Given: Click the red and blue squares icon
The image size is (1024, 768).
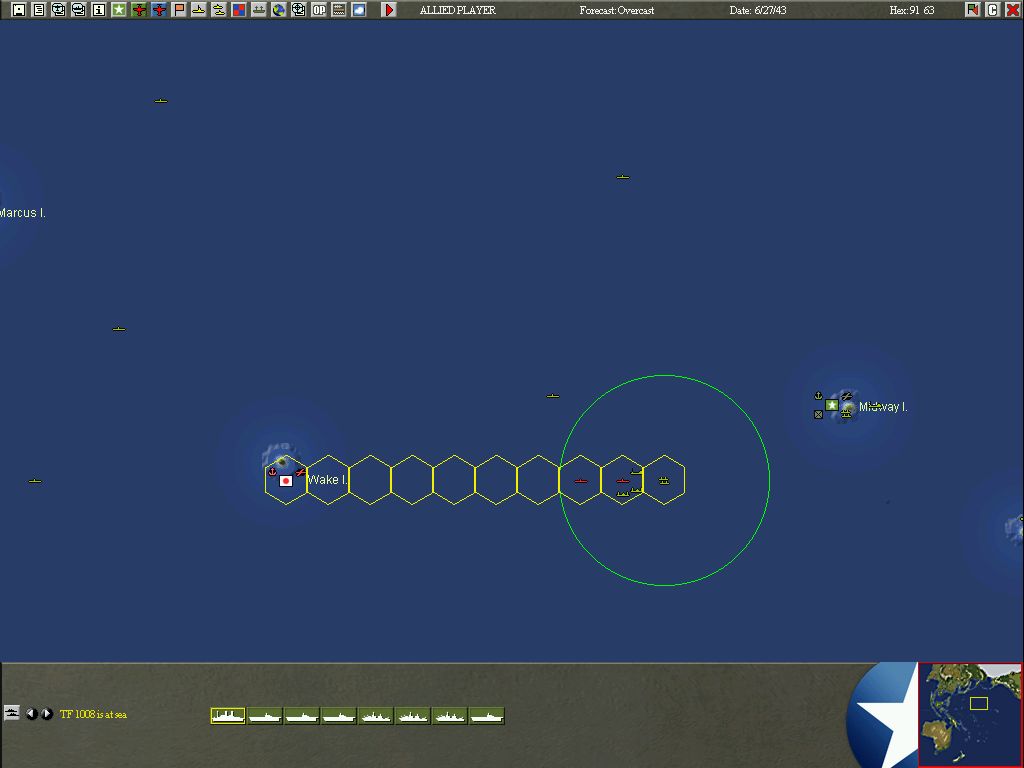Looking at the screenshot, I should tap(239, 10).
